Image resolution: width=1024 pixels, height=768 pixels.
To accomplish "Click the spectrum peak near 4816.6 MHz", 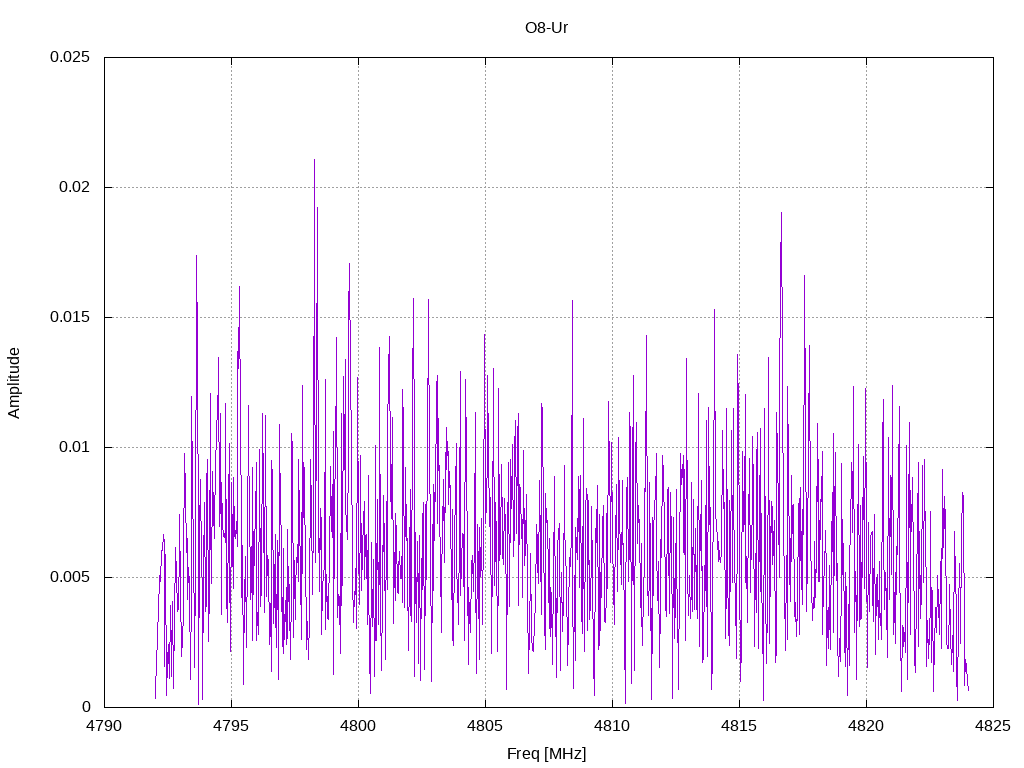I will pos(781,214).
